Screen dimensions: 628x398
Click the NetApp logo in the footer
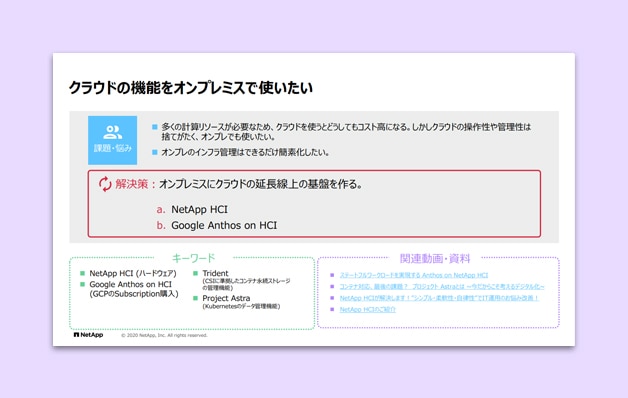(x=89, y=335)
